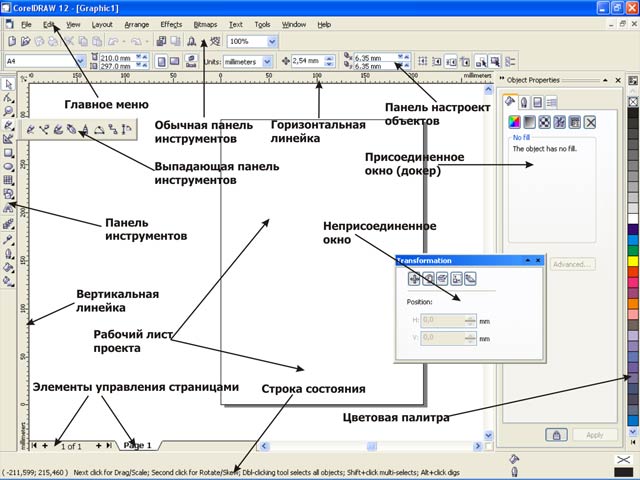Roll up the Transformation window
The image size is (640, 480).
point(528,260)
